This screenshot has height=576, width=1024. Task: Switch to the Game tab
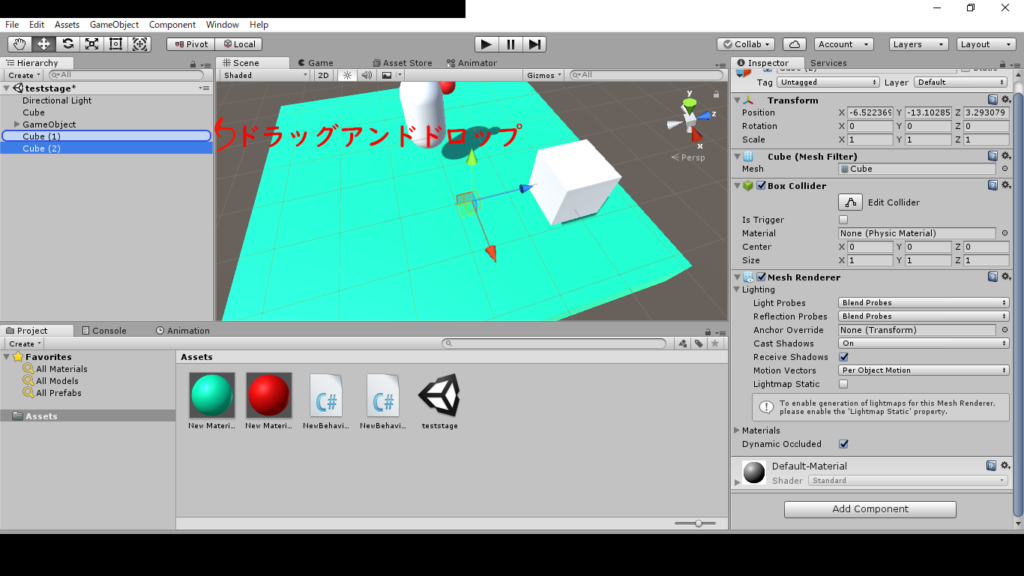coord(320,63)
